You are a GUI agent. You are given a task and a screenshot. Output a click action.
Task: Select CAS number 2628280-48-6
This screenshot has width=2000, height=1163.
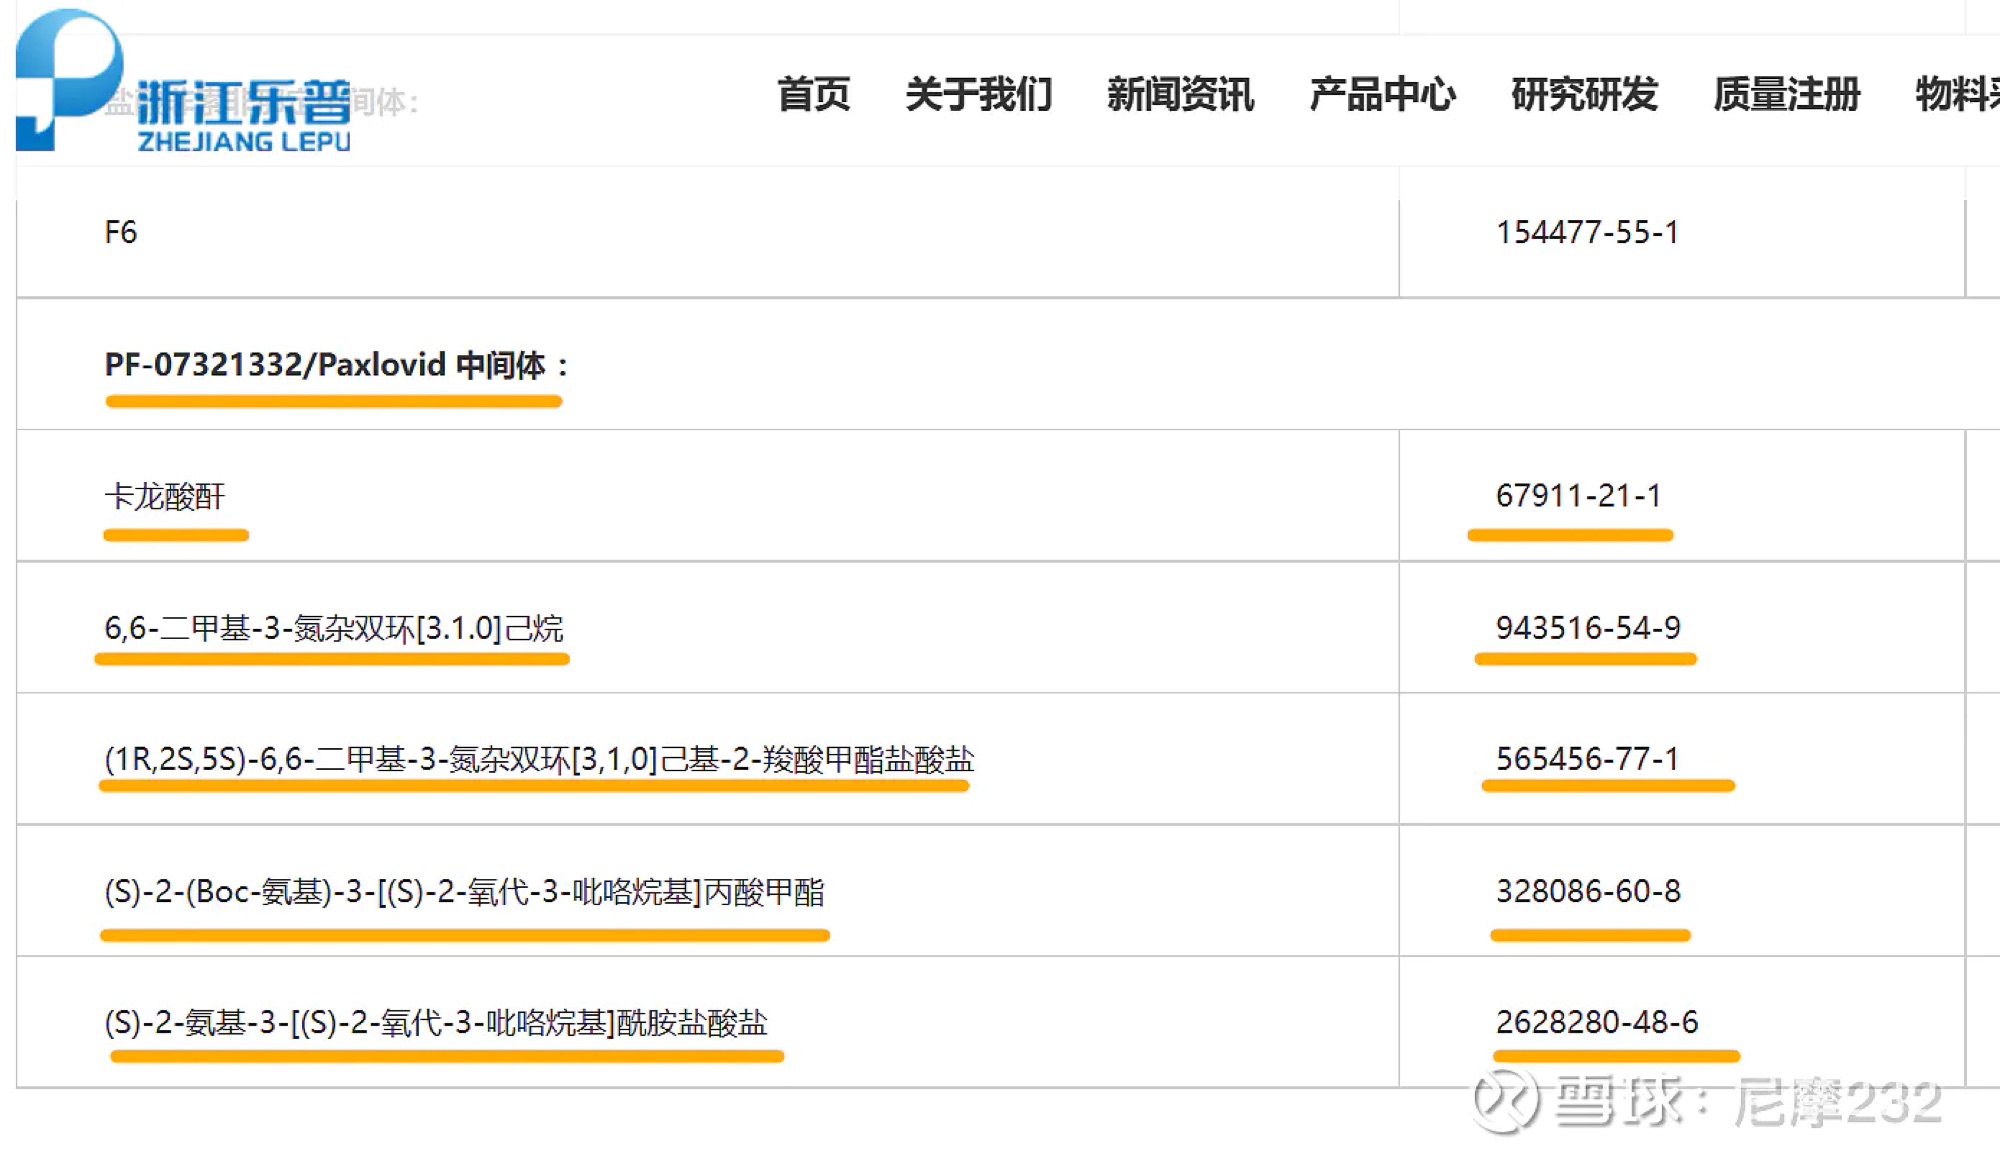click(x=1597, y=1022)
